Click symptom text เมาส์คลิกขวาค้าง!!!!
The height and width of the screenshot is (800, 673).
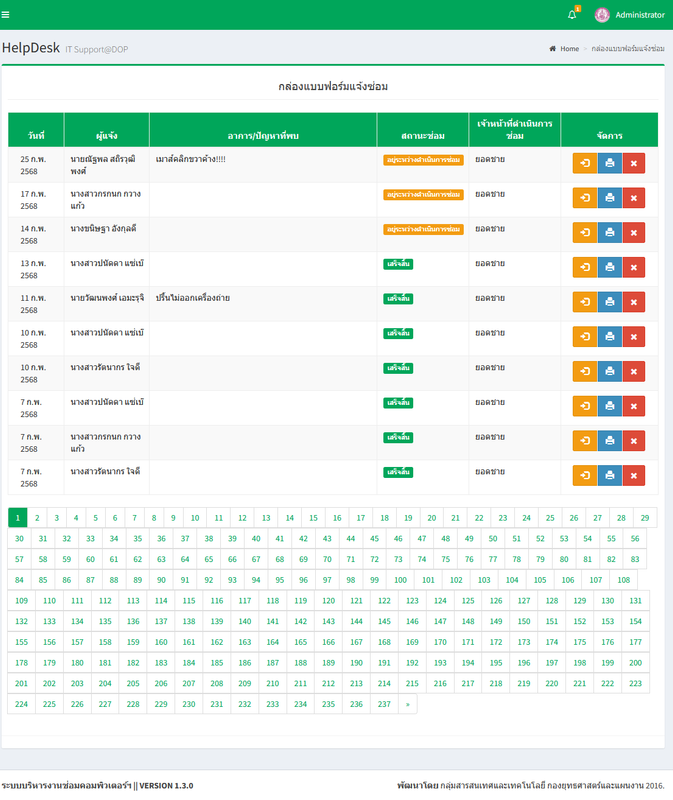(x=191, y=159)
